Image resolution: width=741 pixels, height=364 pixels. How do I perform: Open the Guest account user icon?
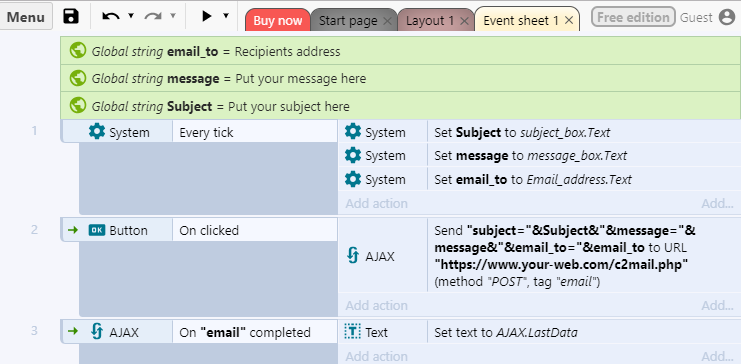pyautogui.click(x=727, y=17)
